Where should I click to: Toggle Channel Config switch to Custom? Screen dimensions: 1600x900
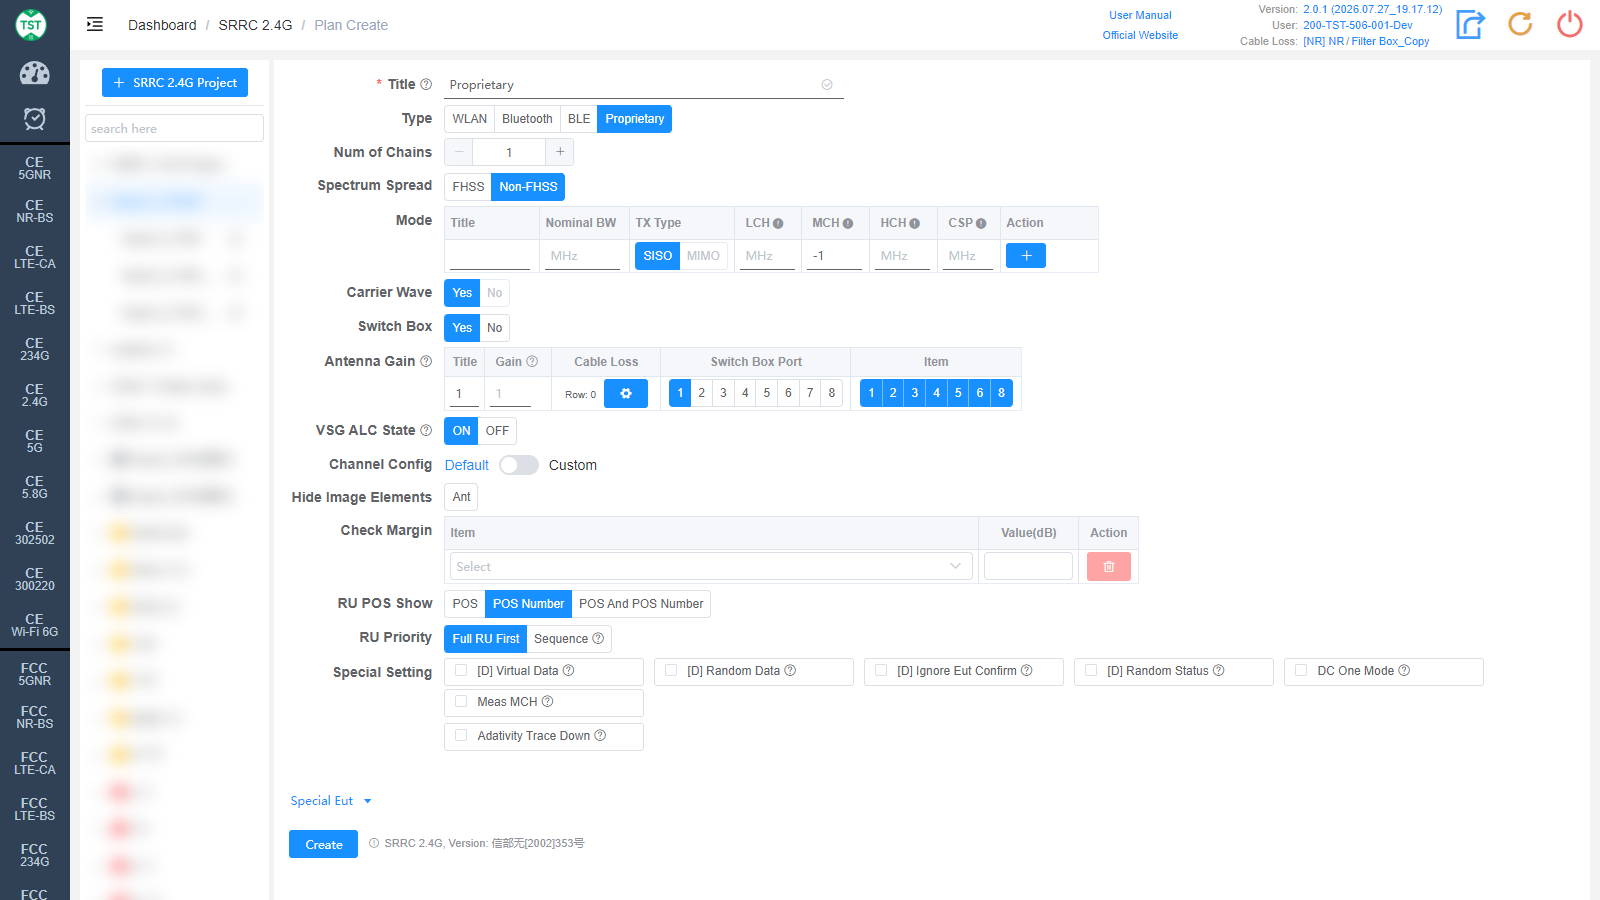519,465
